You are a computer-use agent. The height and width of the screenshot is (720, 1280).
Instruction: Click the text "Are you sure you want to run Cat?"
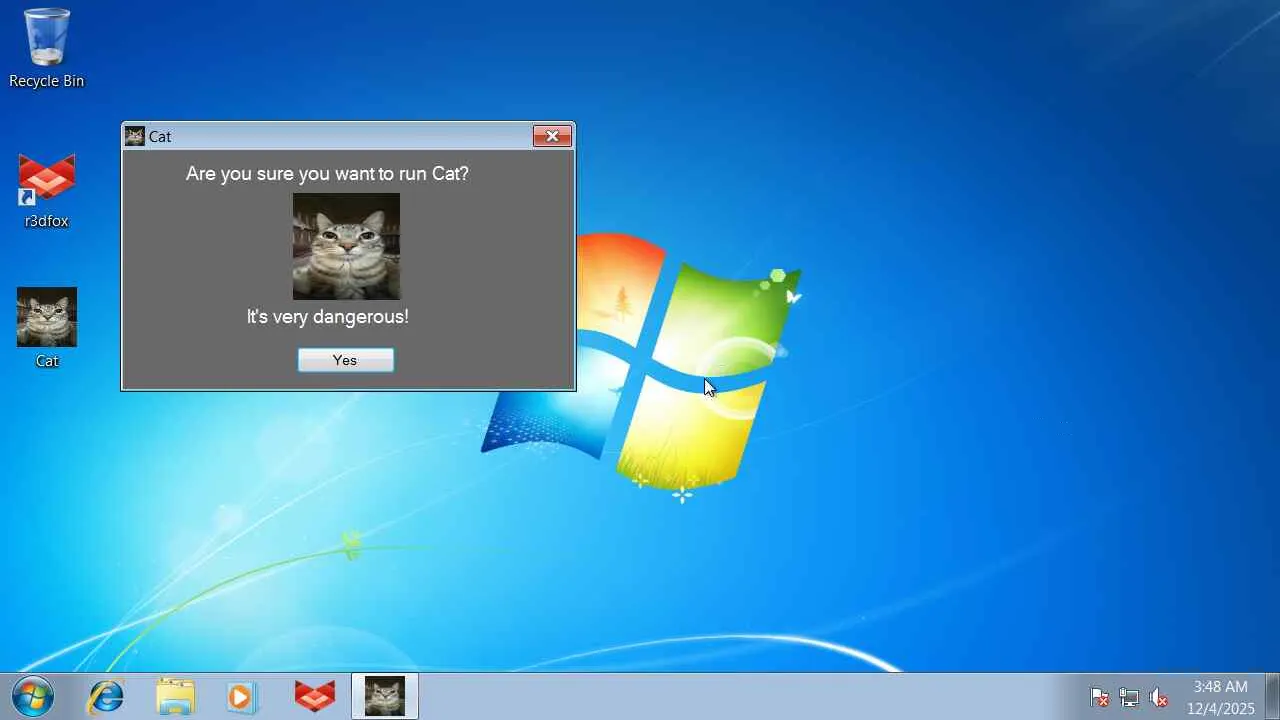click(x=327, y=174)
